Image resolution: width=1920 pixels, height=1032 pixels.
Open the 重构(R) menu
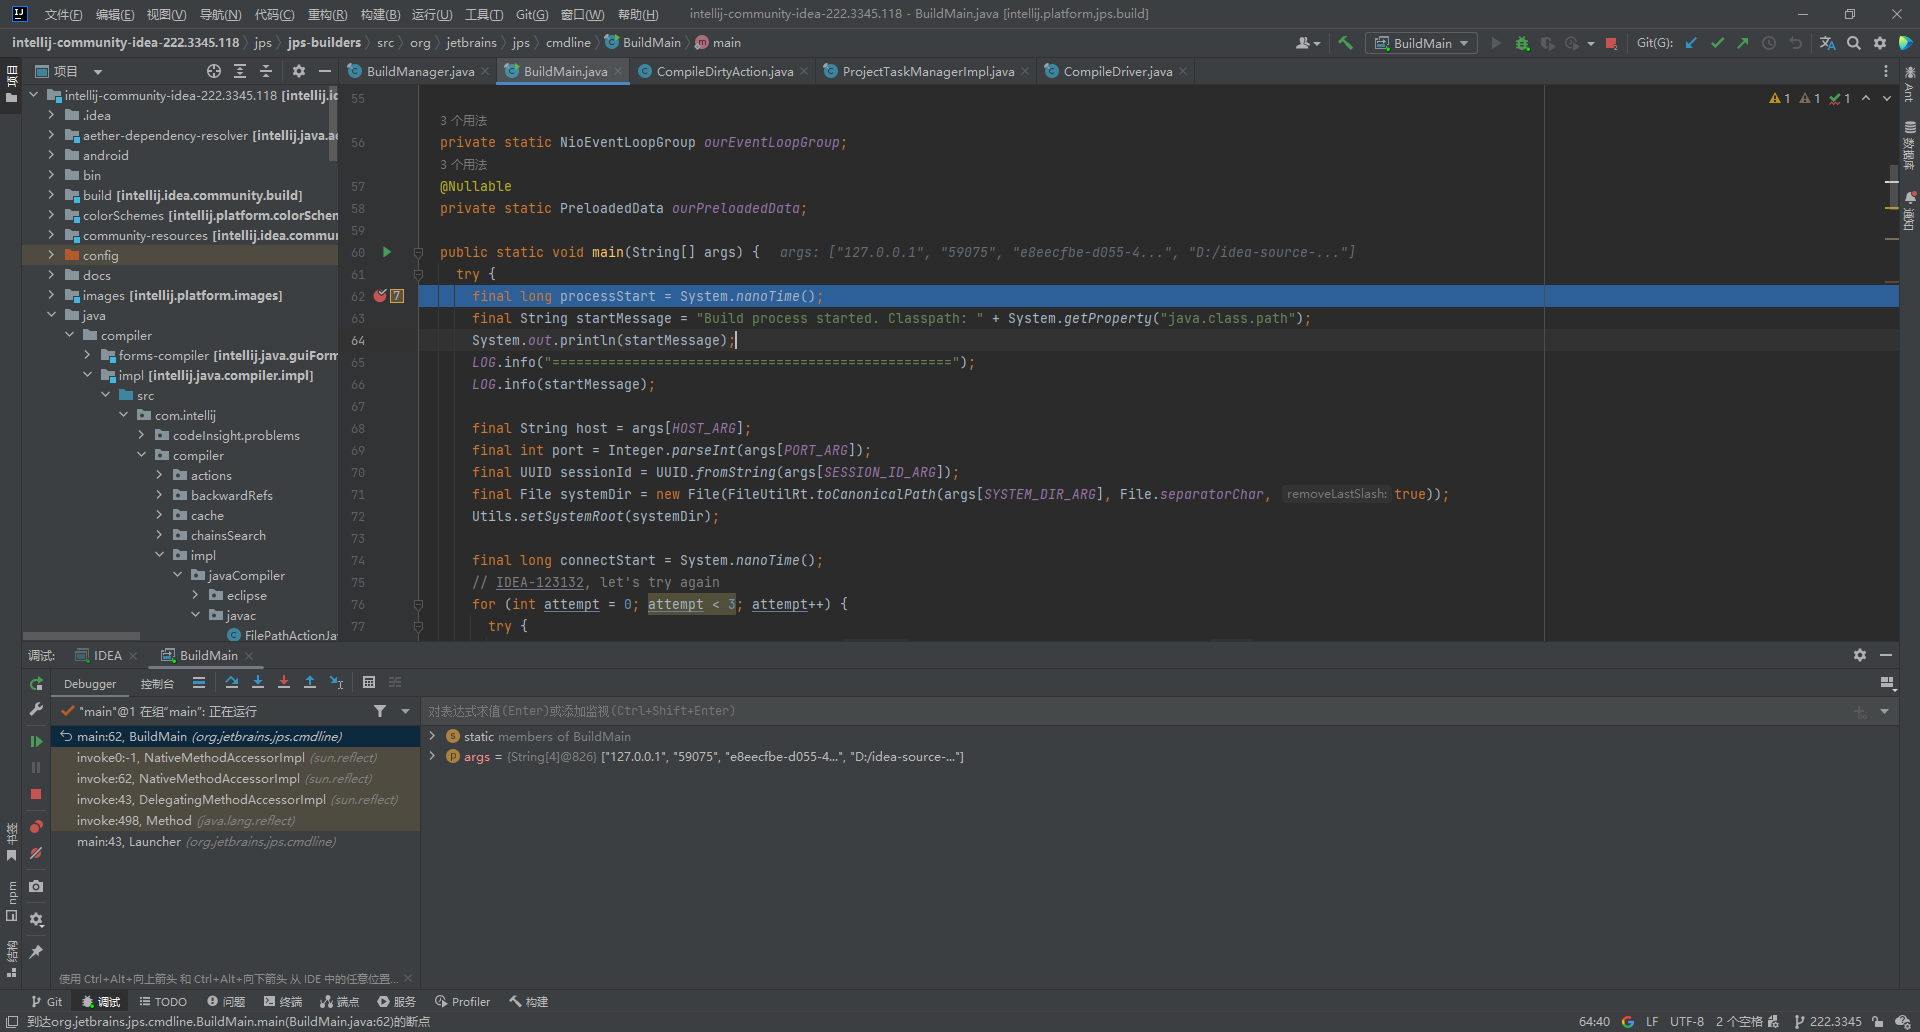(325, 14)
